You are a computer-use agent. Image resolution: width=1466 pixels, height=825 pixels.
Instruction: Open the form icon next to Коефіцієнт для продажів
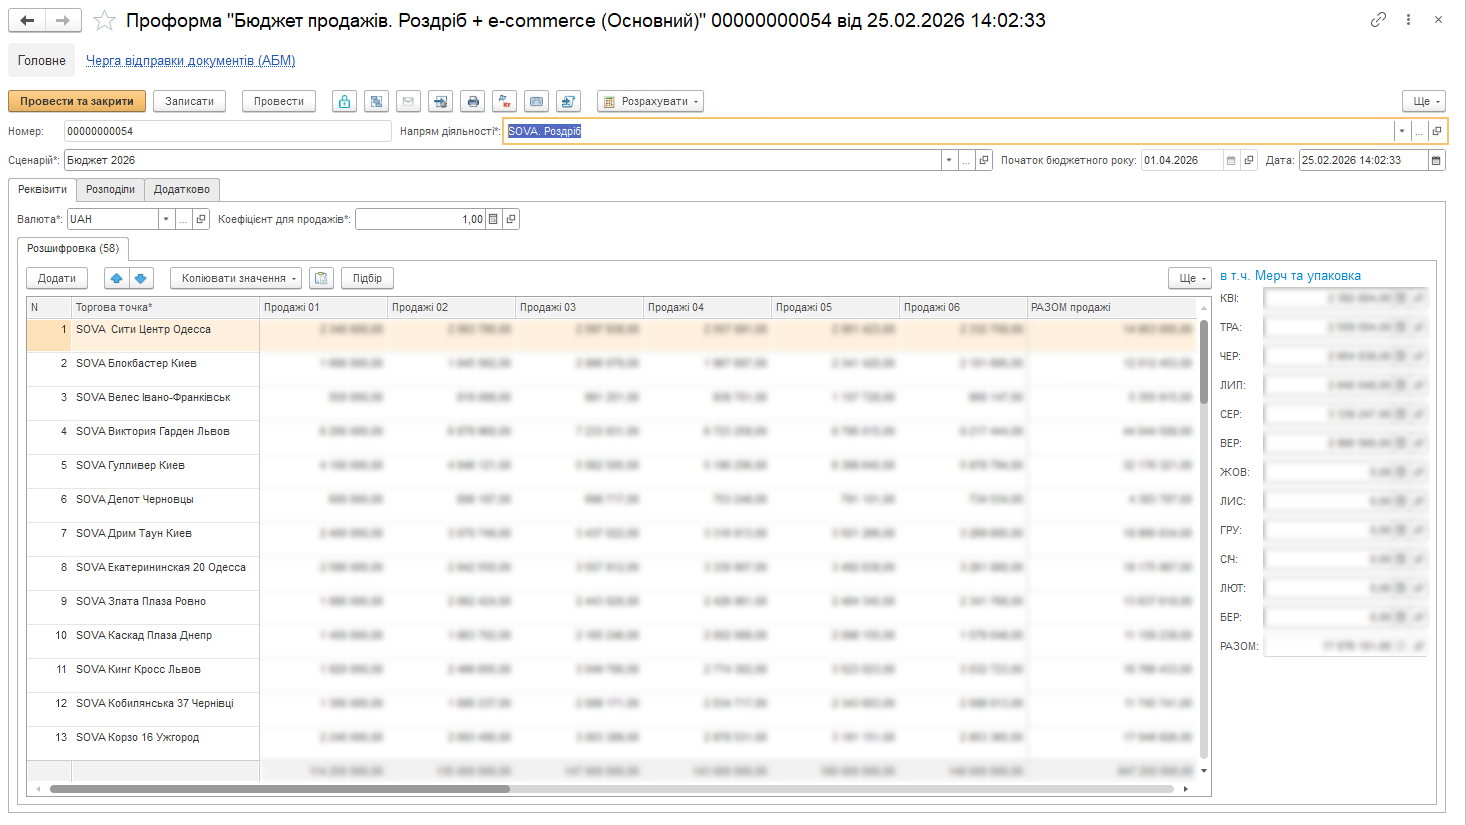[511, 219]
